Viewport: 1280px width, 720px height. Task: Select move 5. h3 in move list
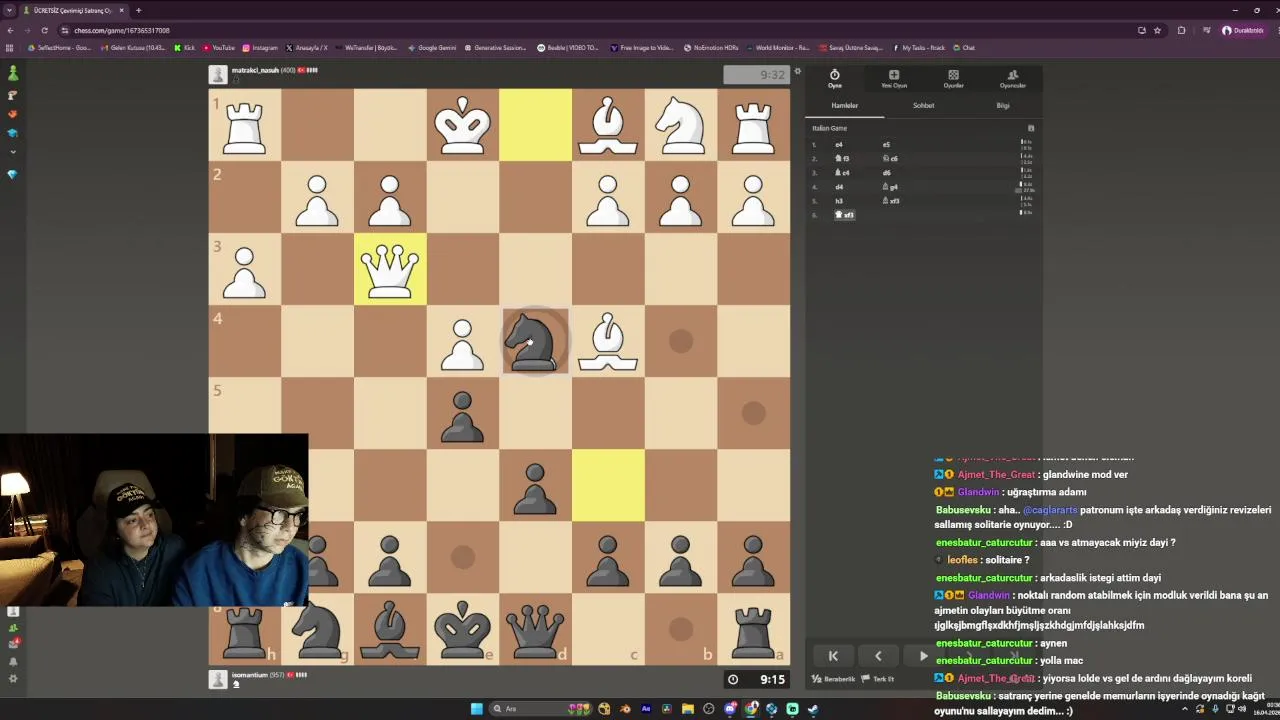click(839, 201)
